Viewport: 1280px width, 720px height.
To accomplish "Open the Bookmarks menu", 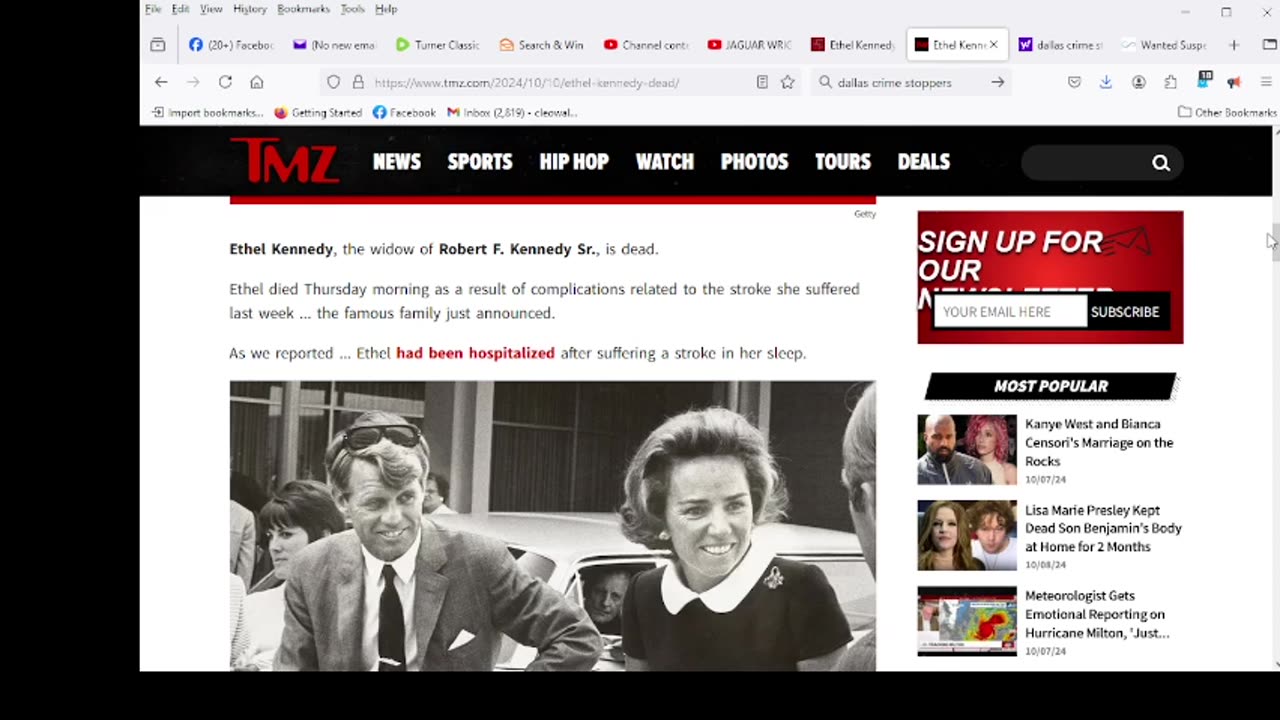I will 303,9.
